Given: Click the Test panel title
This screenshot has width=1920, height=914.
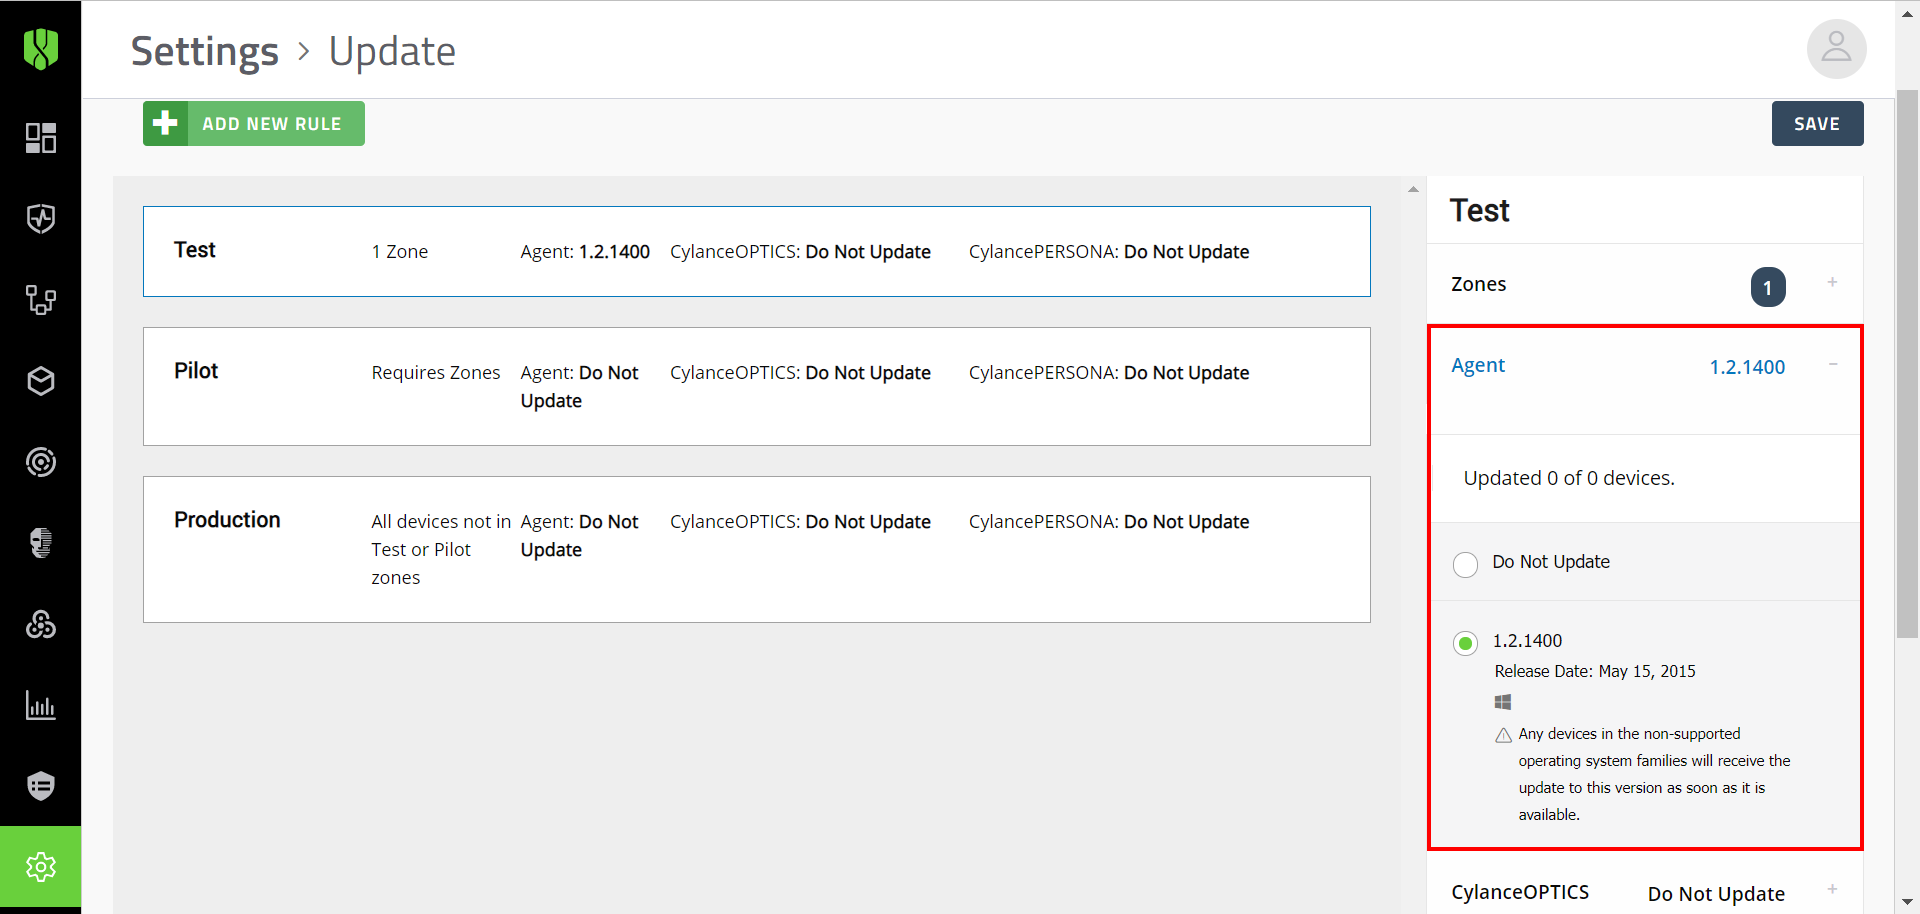Looking at the screenshot, I should [1480, 211].
